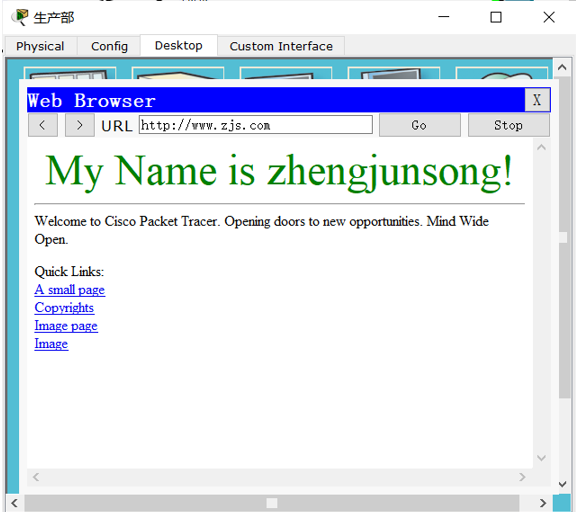Screen dimensions: 576x512
Task: Click the desktop panel vertical scrollbar thumb
Action: 564,237
